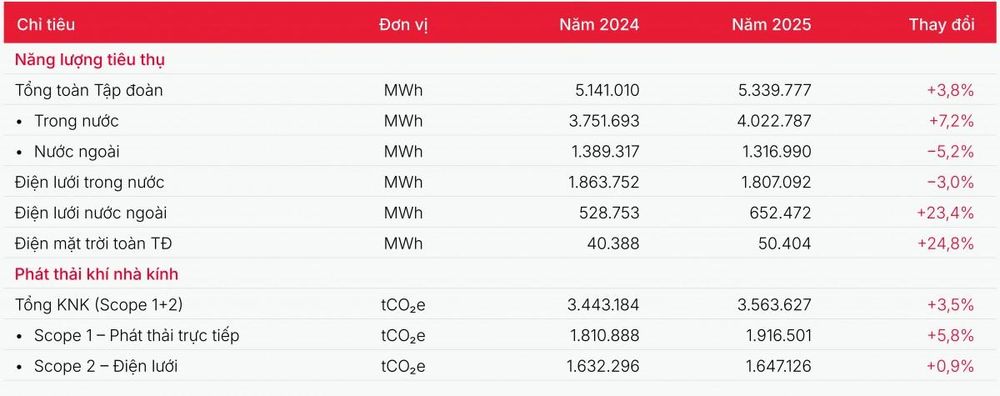Click the 'Điện mặt trời toàn TĐ' row label
This screenshot has width=1000, height=396.
pos(94,244)
